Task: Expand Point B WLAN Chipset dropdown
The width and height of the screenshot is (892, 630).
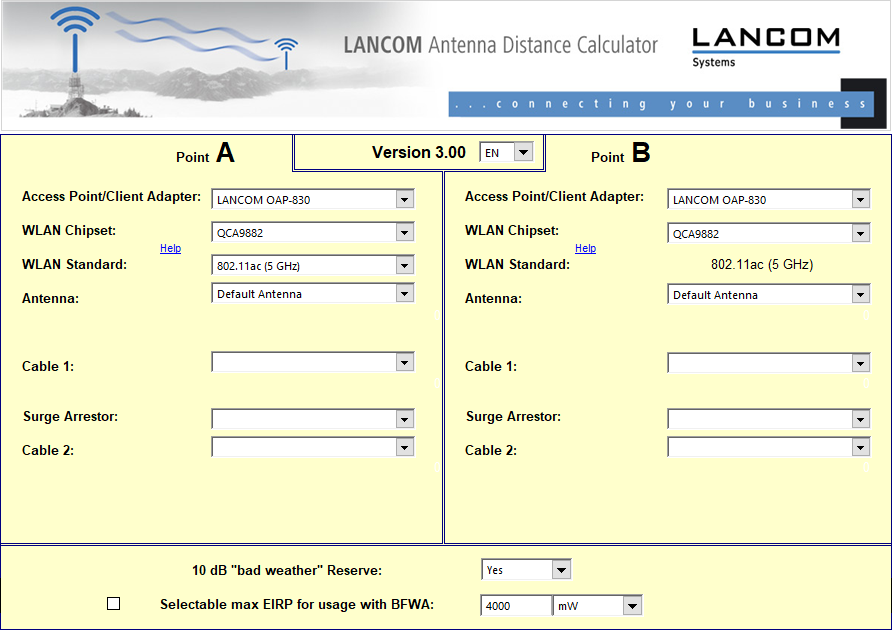Action: click(x=768, y=233)
